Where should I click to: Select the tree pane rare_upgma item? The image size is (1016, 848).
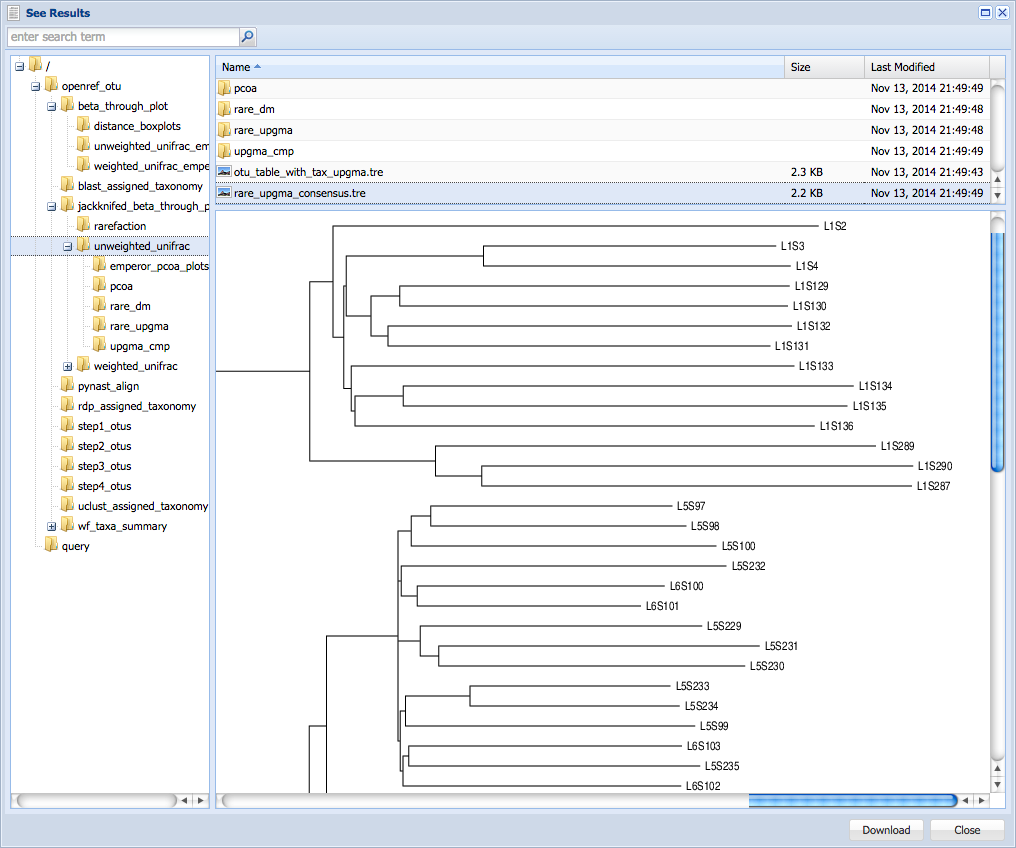pyautogui.click(x=139, y=326)
